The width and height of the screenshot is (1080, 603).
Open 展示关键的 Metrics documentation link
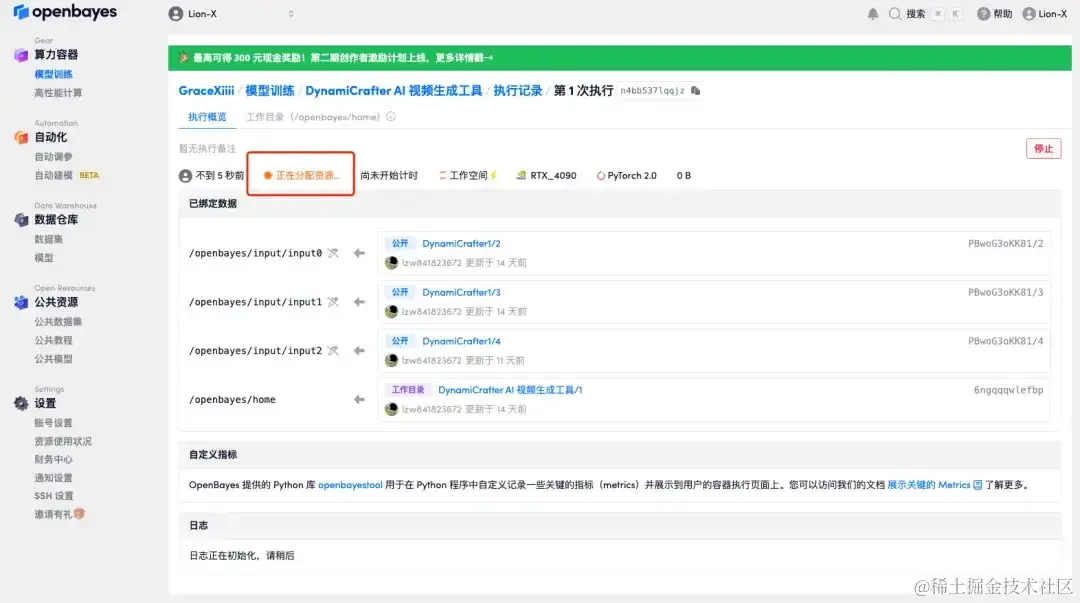click(x=934, y=485)
